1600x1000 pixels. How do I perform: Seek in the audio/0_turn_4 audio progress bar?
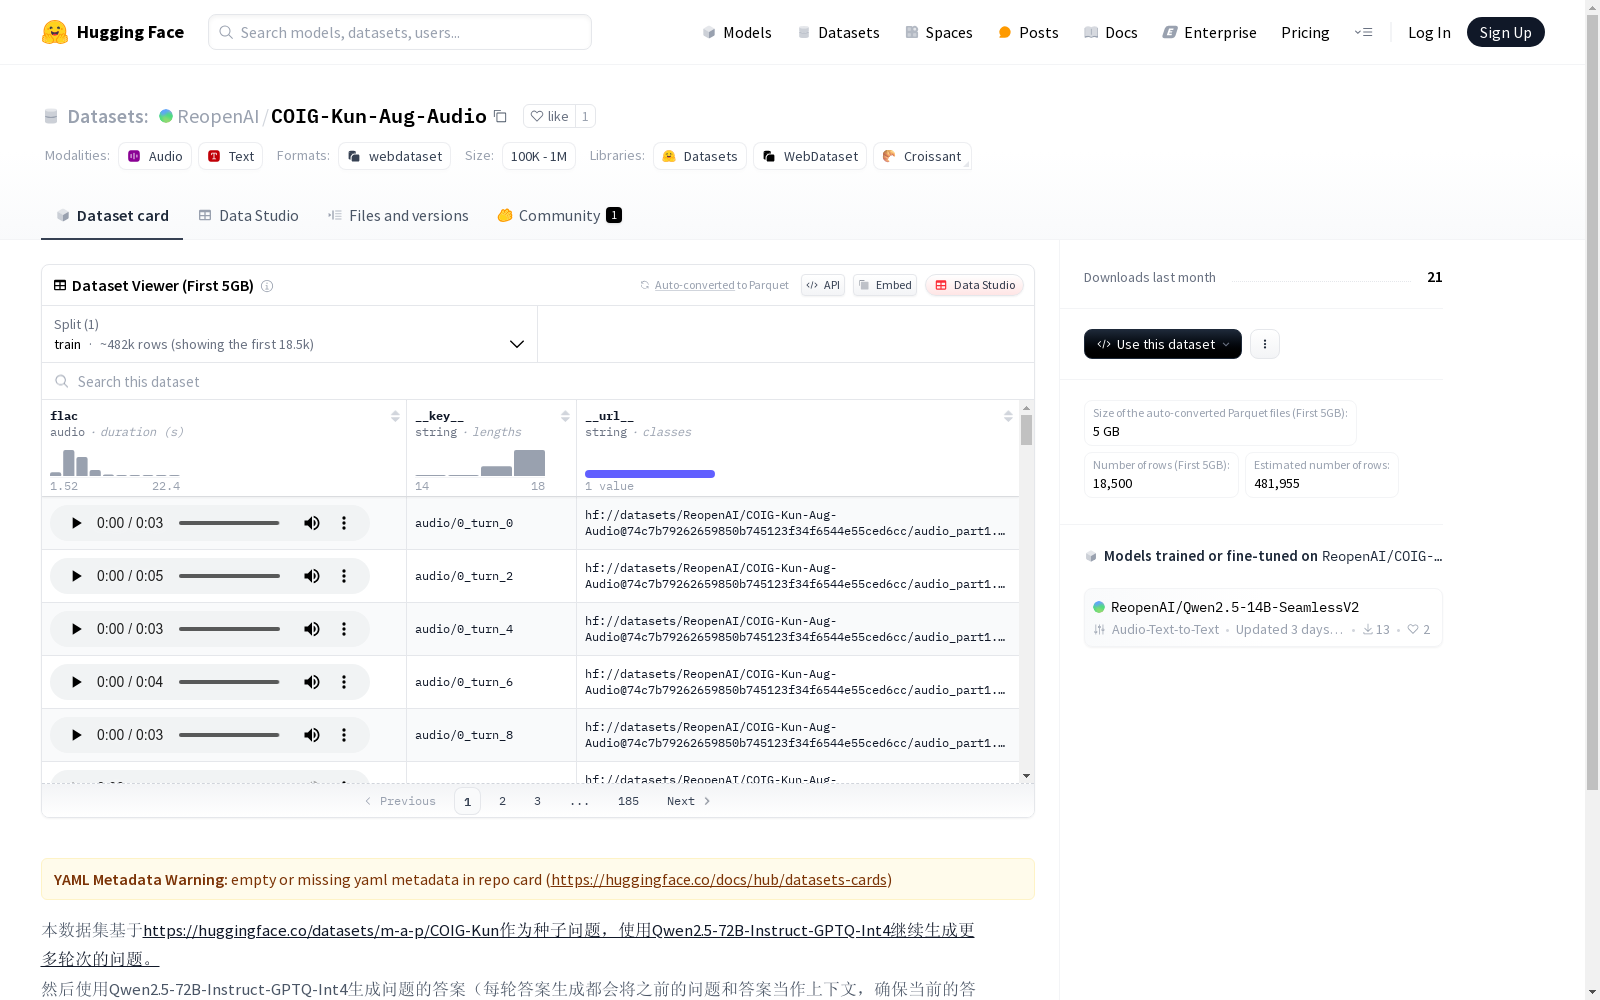(x=229, y=629)
